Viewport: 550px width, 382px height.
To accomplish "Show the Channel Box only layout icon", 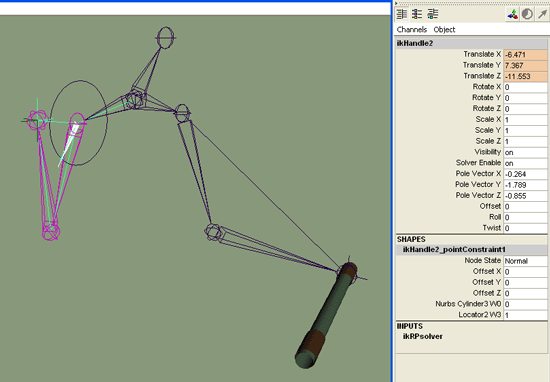I will (x=402, y=14).
